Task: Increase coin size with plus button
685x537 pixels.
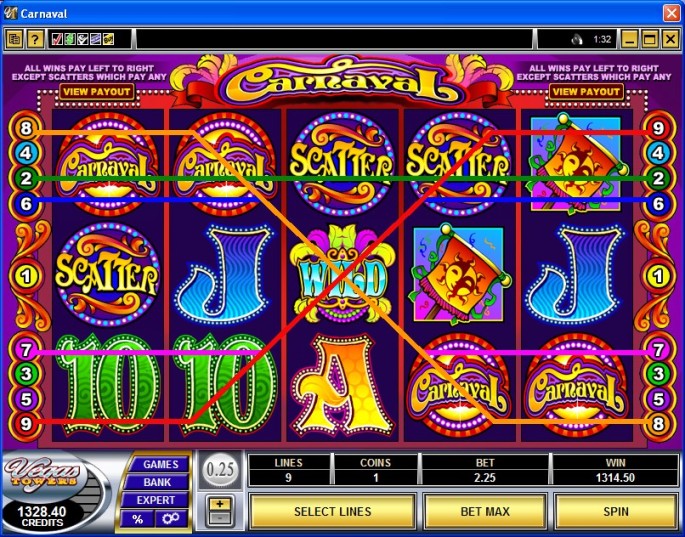Action: (x=220, y=504)
